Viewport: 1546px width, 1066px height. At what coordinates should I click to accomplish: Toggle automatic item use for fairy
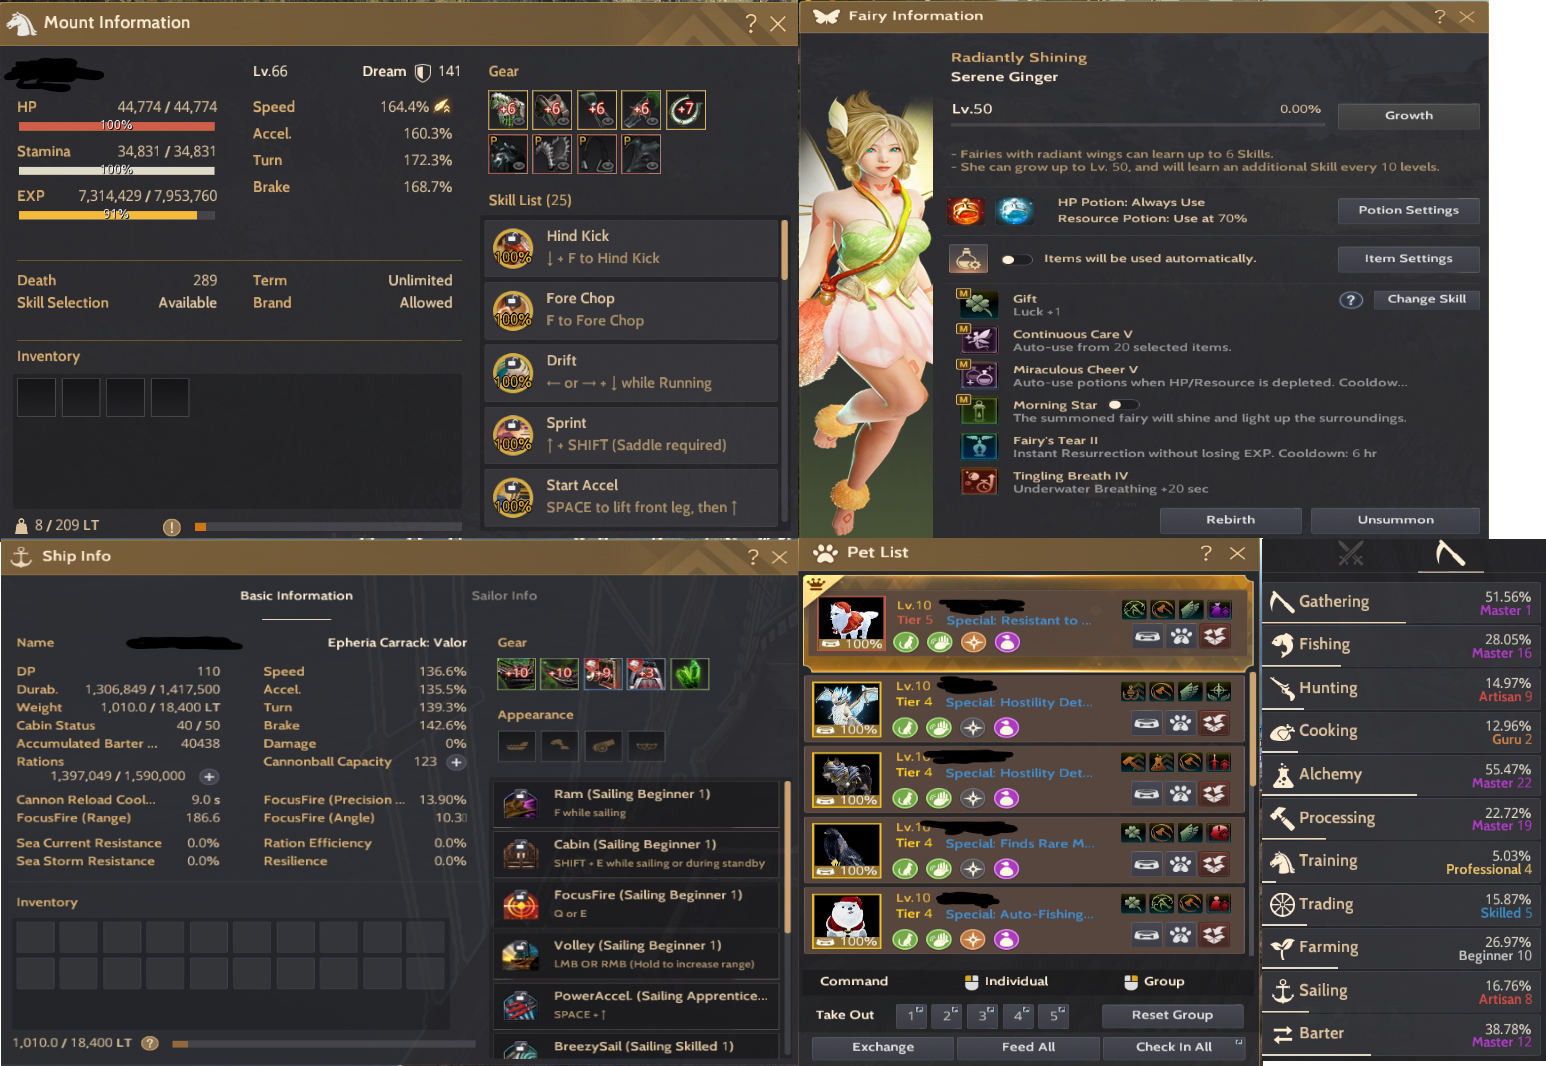(x=1015, y=259)
